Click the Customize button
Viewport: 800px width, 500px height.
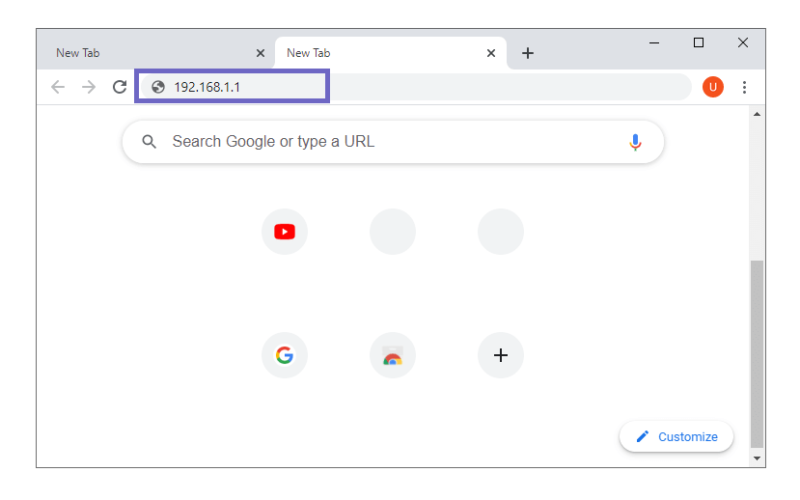coord(677,437)
